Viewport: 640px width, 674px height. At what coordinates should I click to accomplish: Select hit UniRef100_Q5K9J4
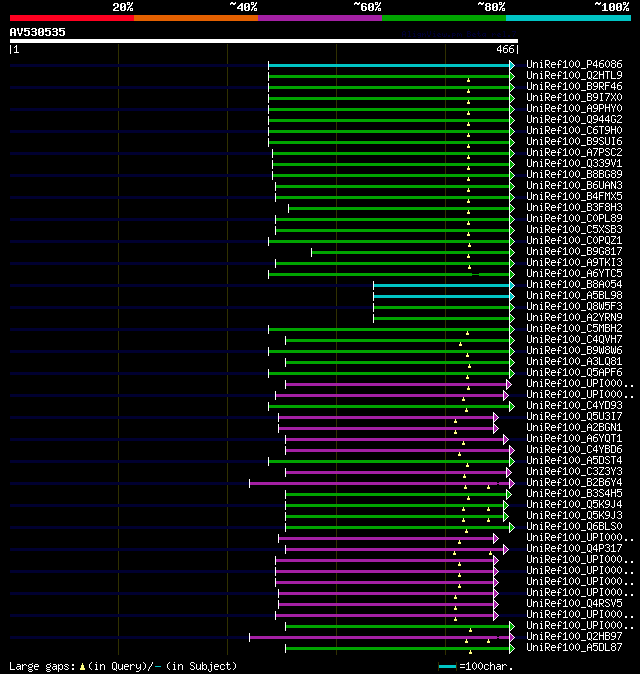click(574, 505)
